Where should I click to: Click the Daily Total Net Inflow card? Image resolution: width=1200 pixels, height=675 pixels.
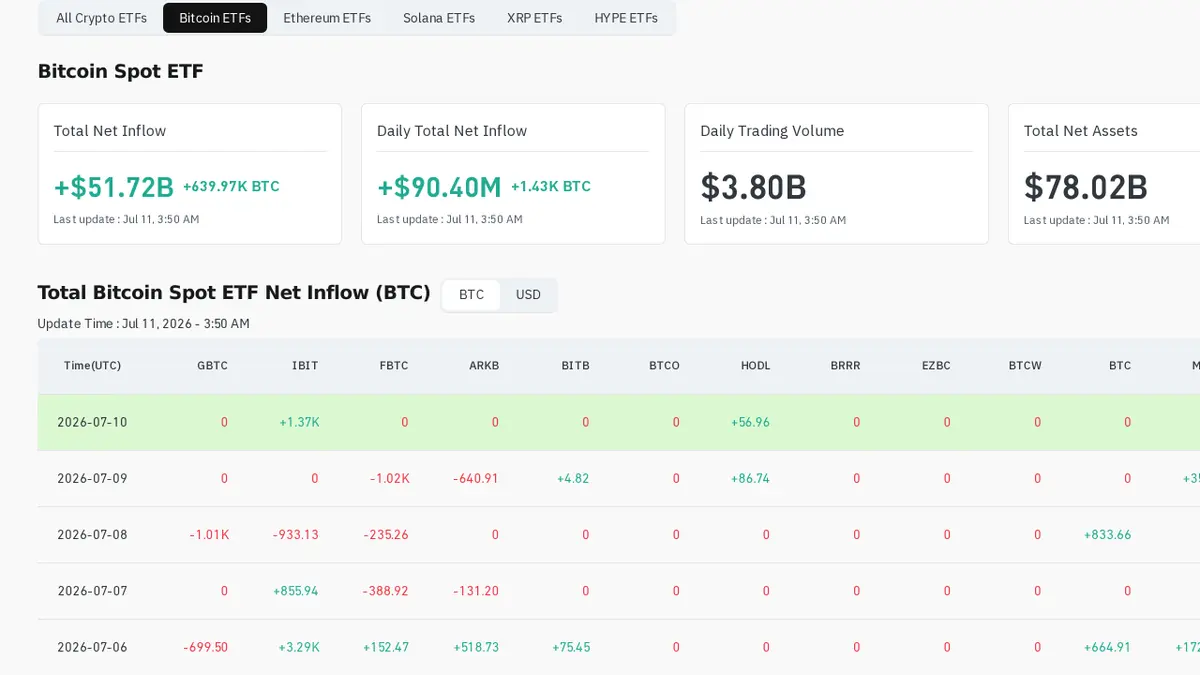coord(513,174)
